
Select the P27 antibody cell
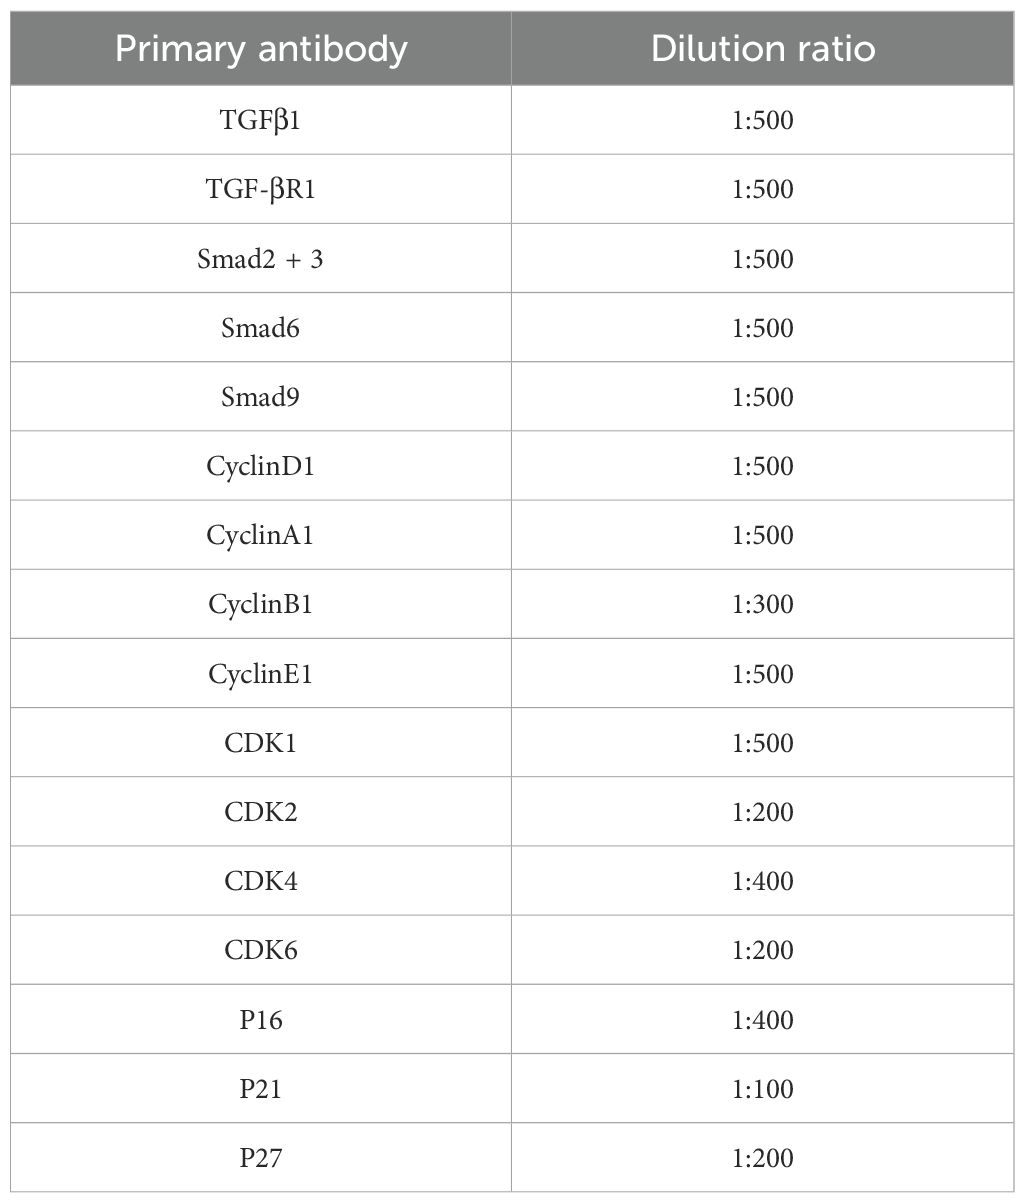pyautogui.click(x=261, y=1158)
